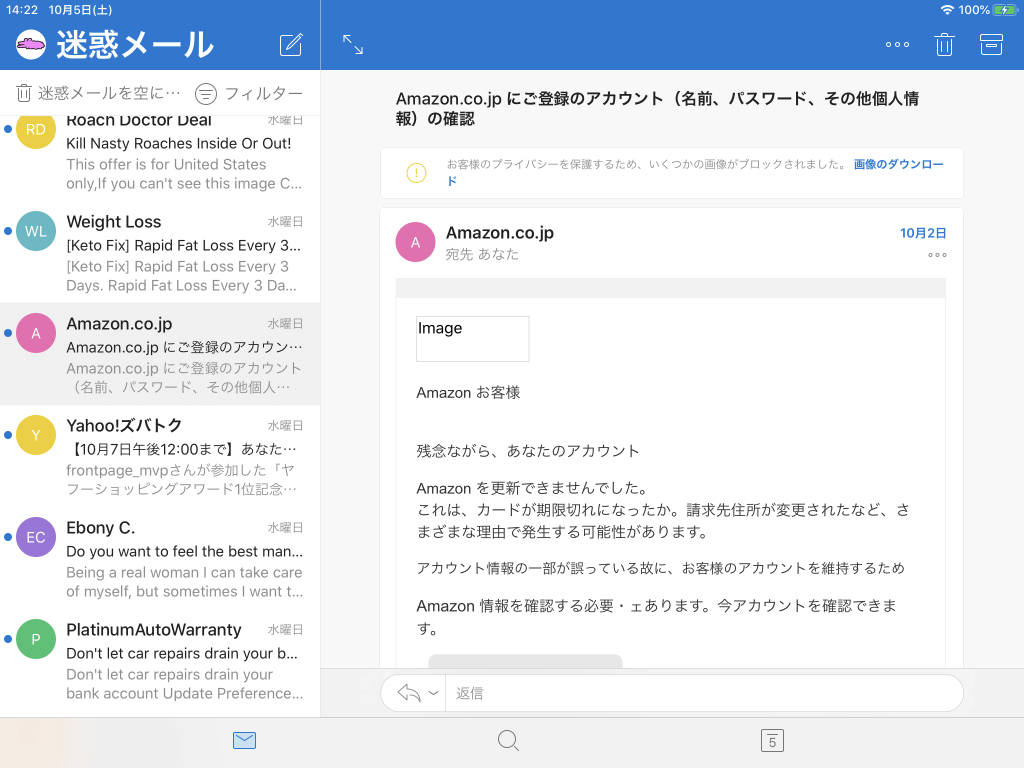The width and height of the screenshot is (1024, 768).
Task: Empty junk folder via 迷惑メールを空に
Action: (x=98, y=93)
